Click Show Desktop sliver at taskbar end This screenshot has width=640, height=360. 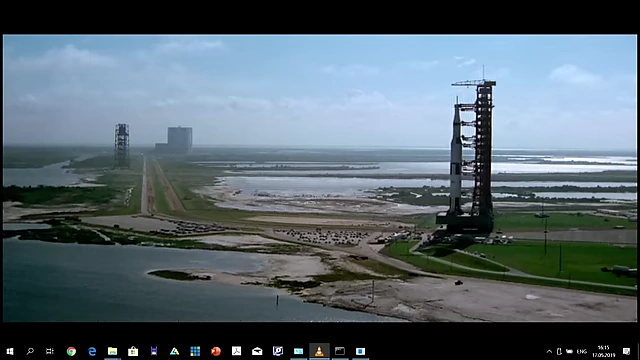point(638,351)
